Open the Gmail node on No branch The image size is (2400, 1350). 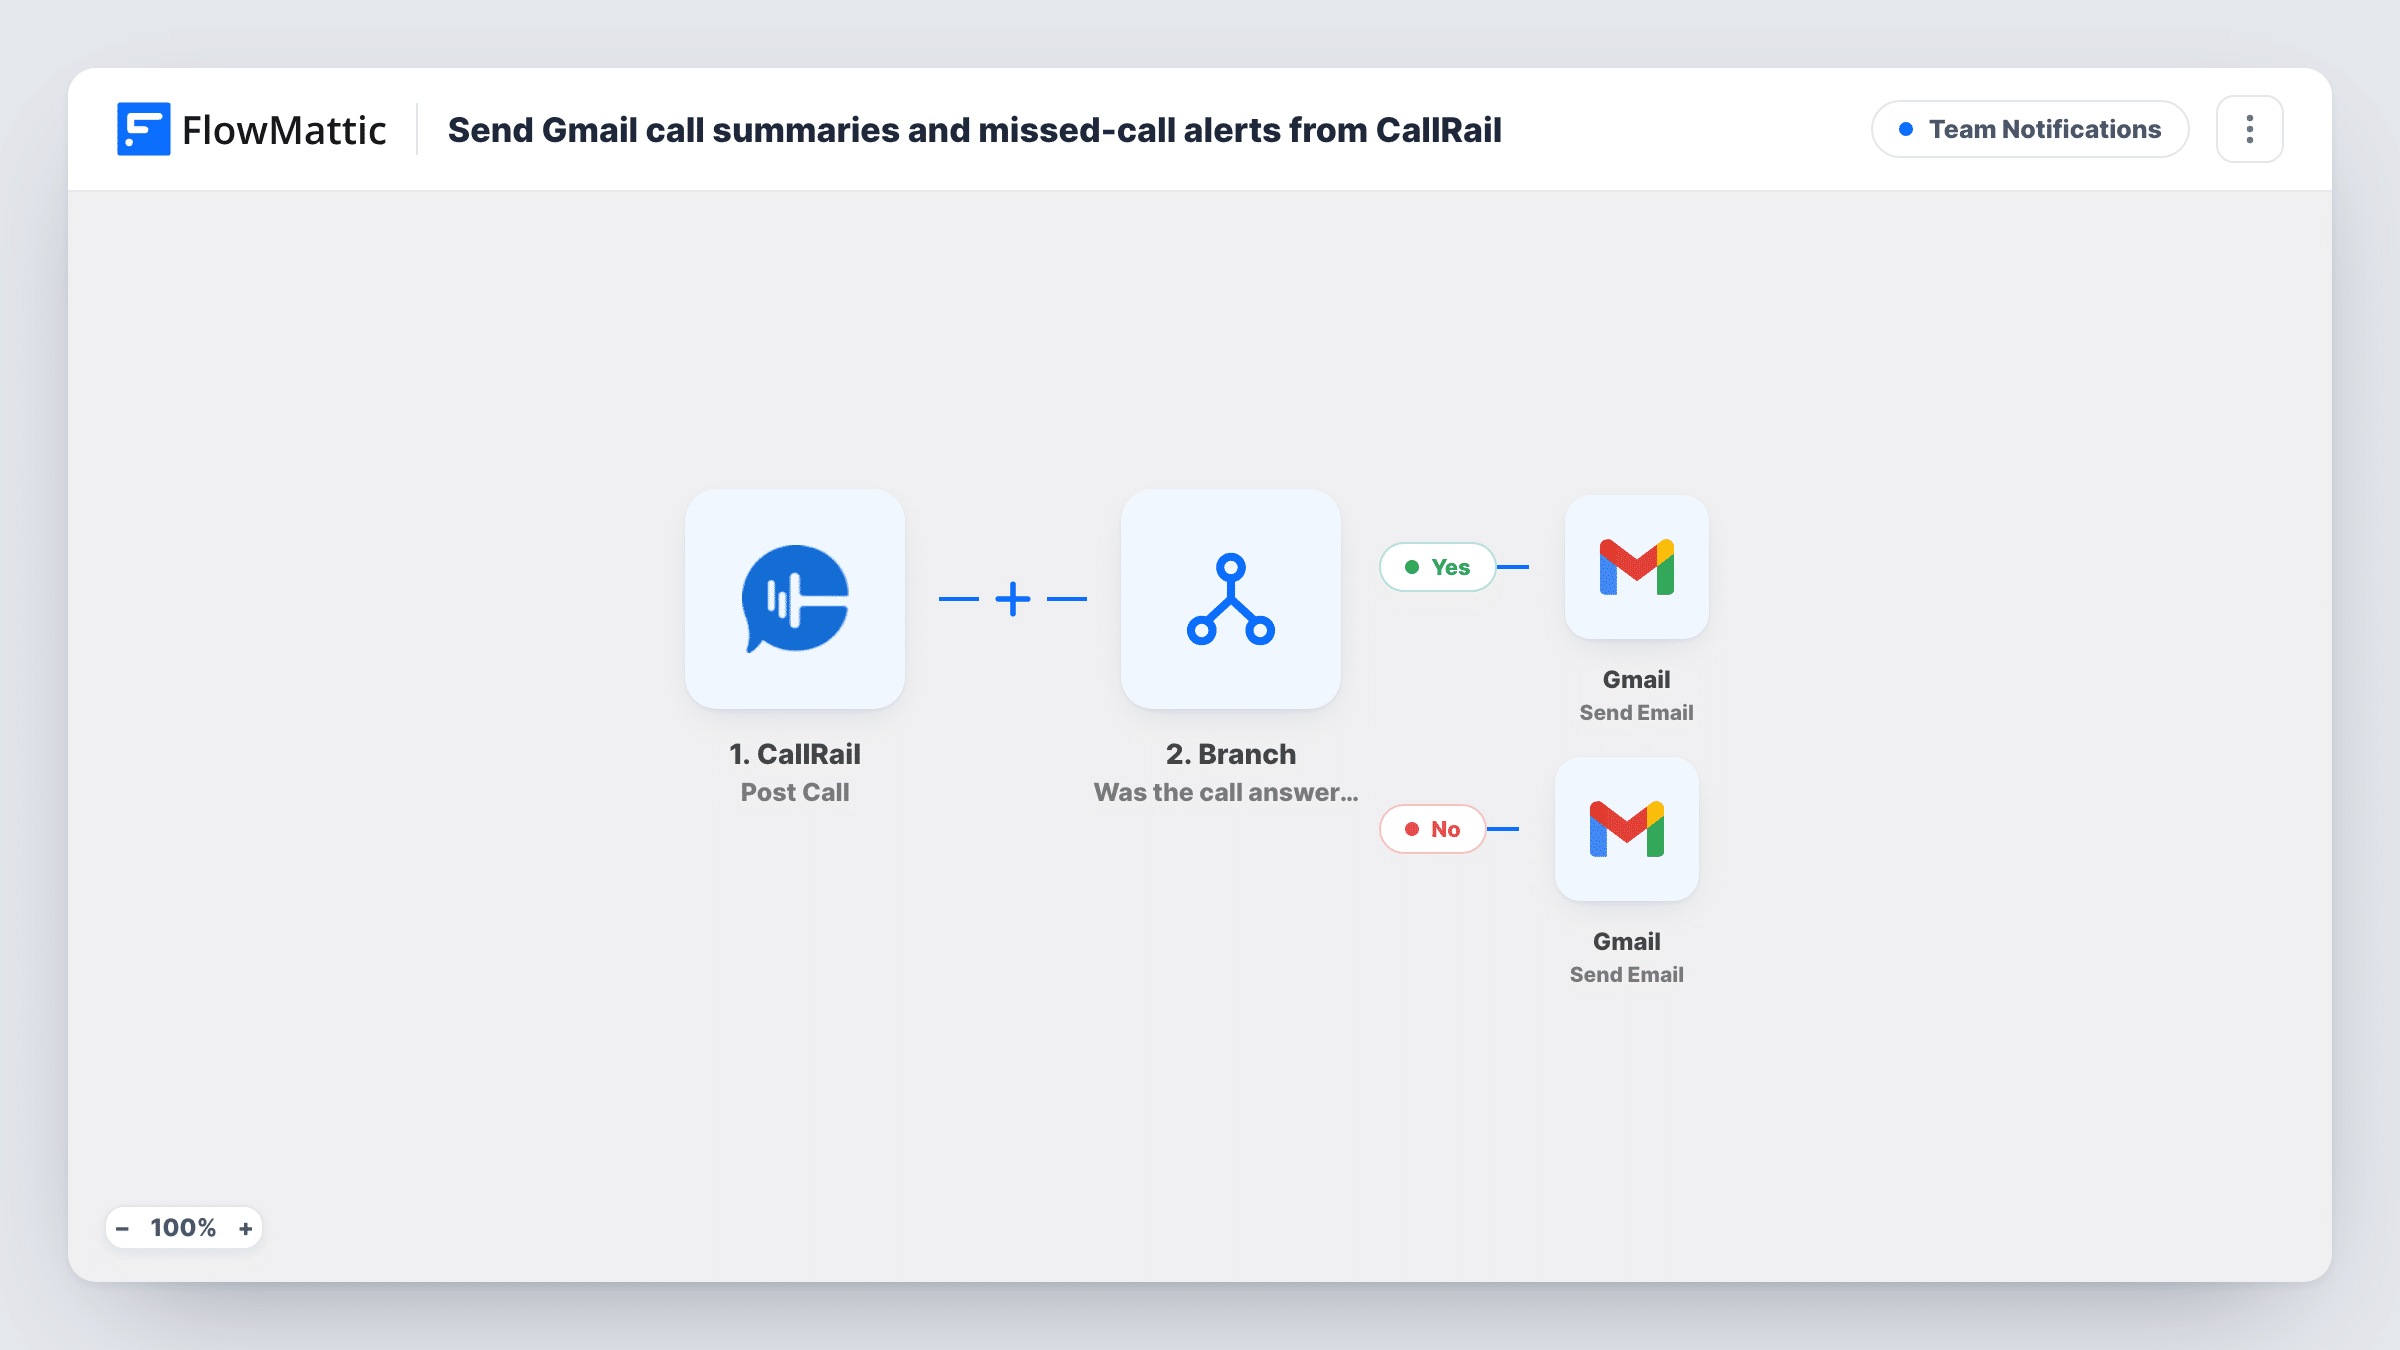click(1627, 829)
